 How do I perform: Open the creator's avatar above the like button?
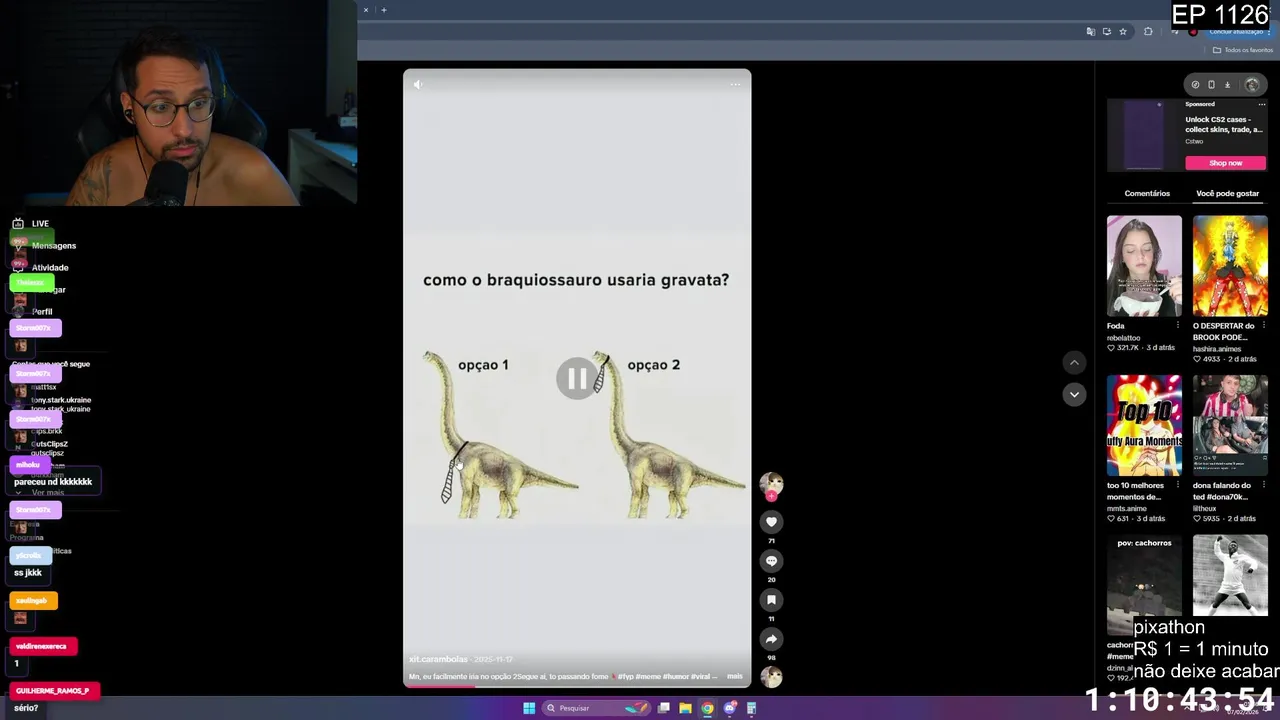tap(771, 485)
